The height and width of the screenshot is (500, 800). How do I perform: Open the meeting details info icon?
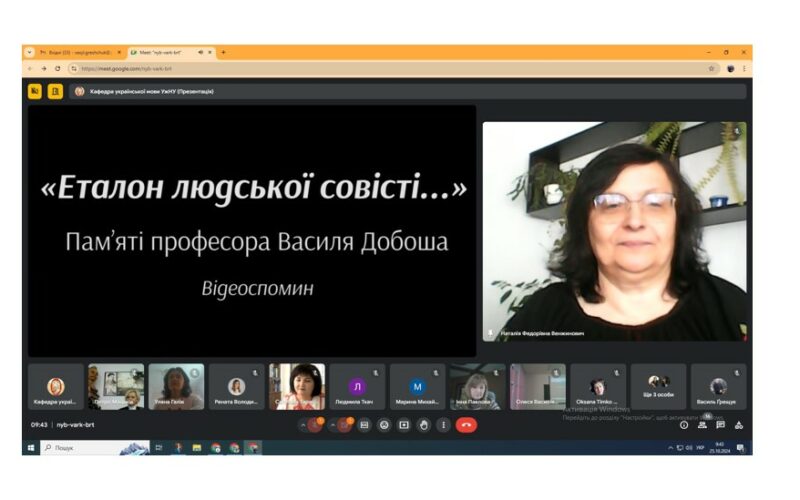(x=684, y=425)
